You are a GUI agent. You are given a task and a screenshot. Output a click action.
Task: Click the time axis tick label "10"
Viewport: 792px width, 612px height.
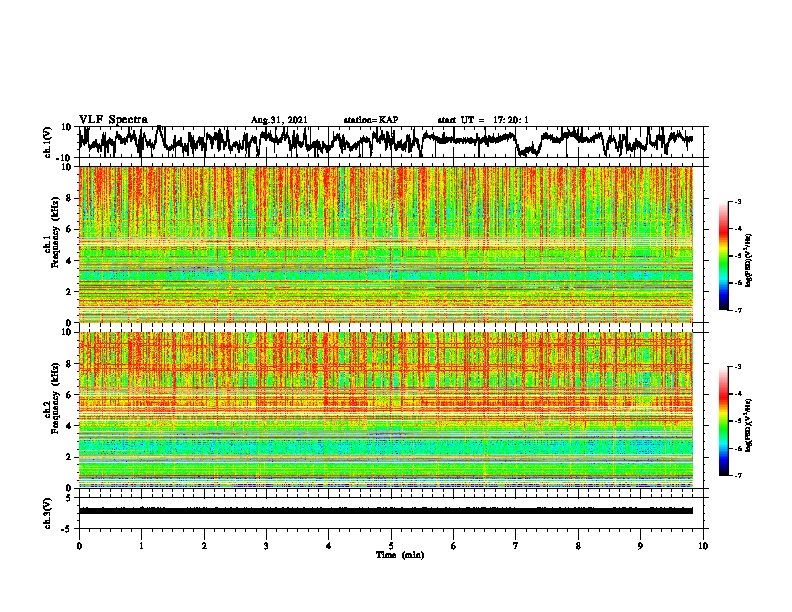pos(703,546)
